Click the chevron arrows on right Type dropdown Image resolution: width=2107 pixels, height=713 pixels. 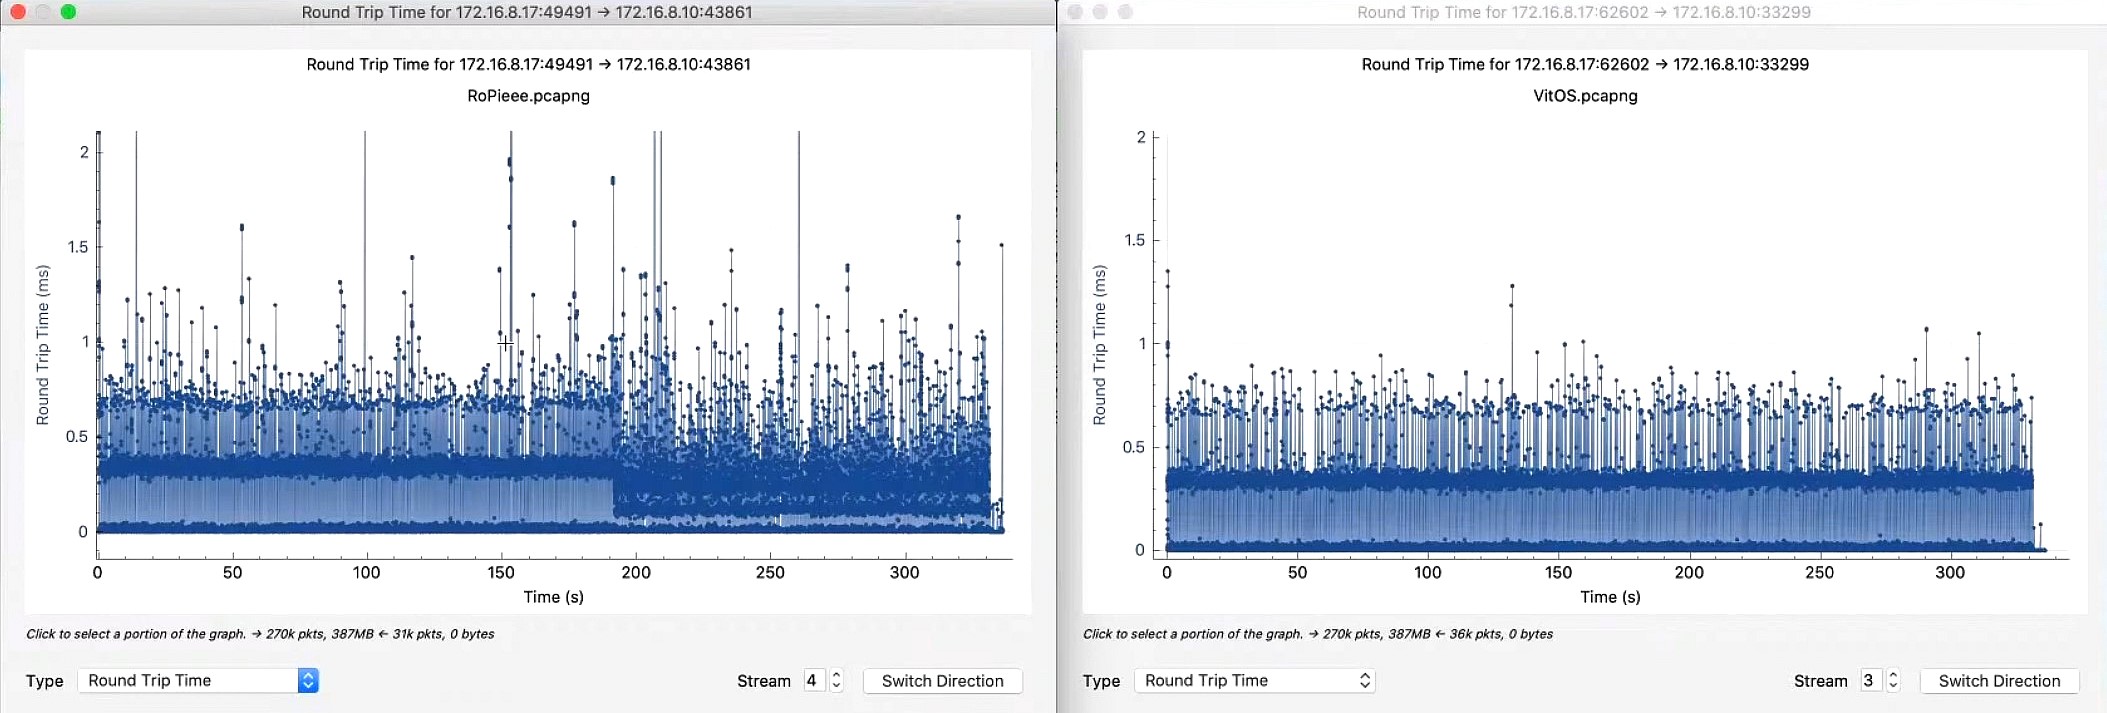click(x=1365, y=681)
